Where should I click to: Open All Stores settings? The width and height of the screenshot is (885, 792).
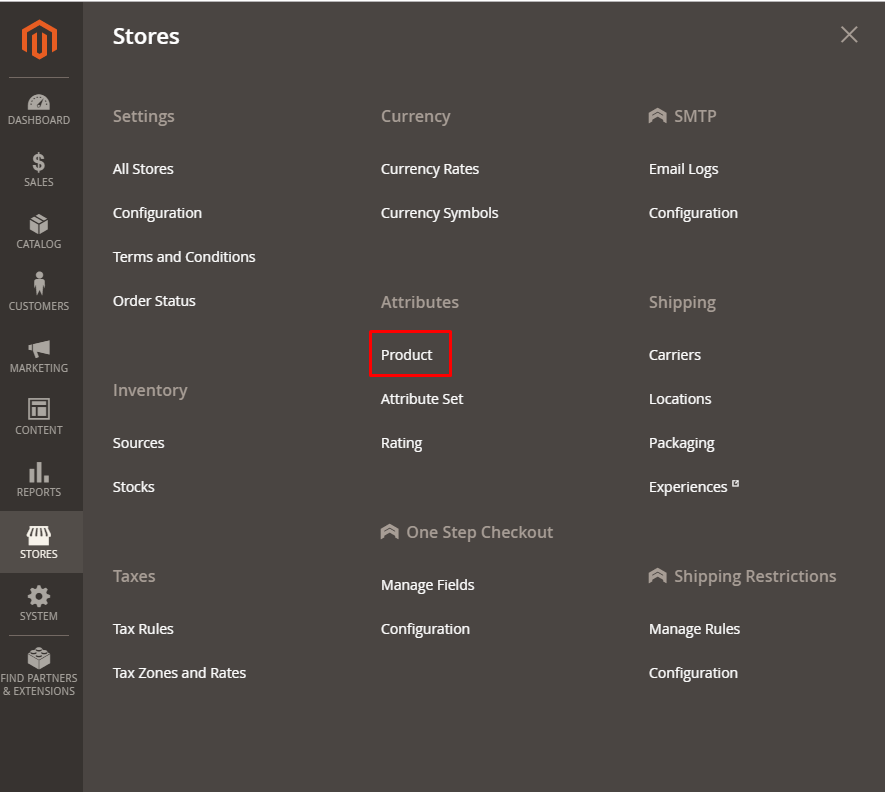pyautogui.click(x=143, y=169)
